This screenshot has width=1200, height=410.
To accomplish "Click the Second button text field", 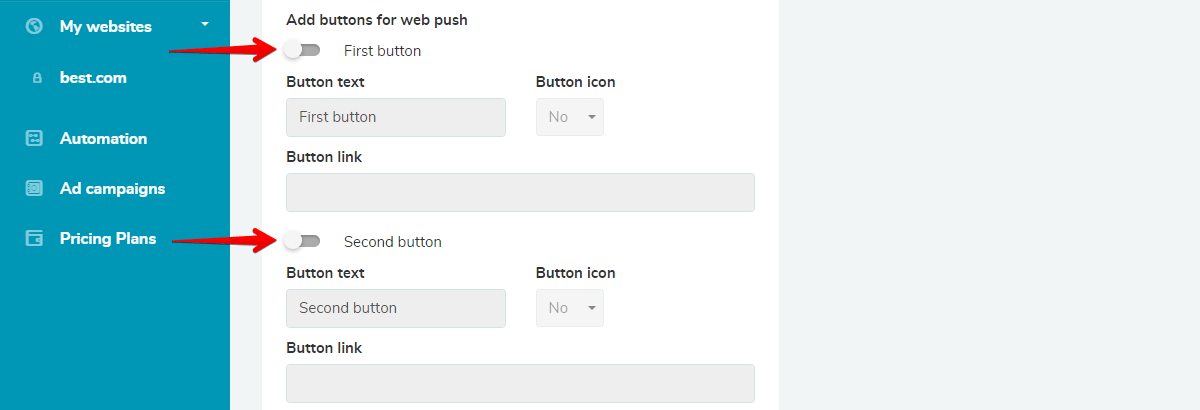I will (396, 308).
